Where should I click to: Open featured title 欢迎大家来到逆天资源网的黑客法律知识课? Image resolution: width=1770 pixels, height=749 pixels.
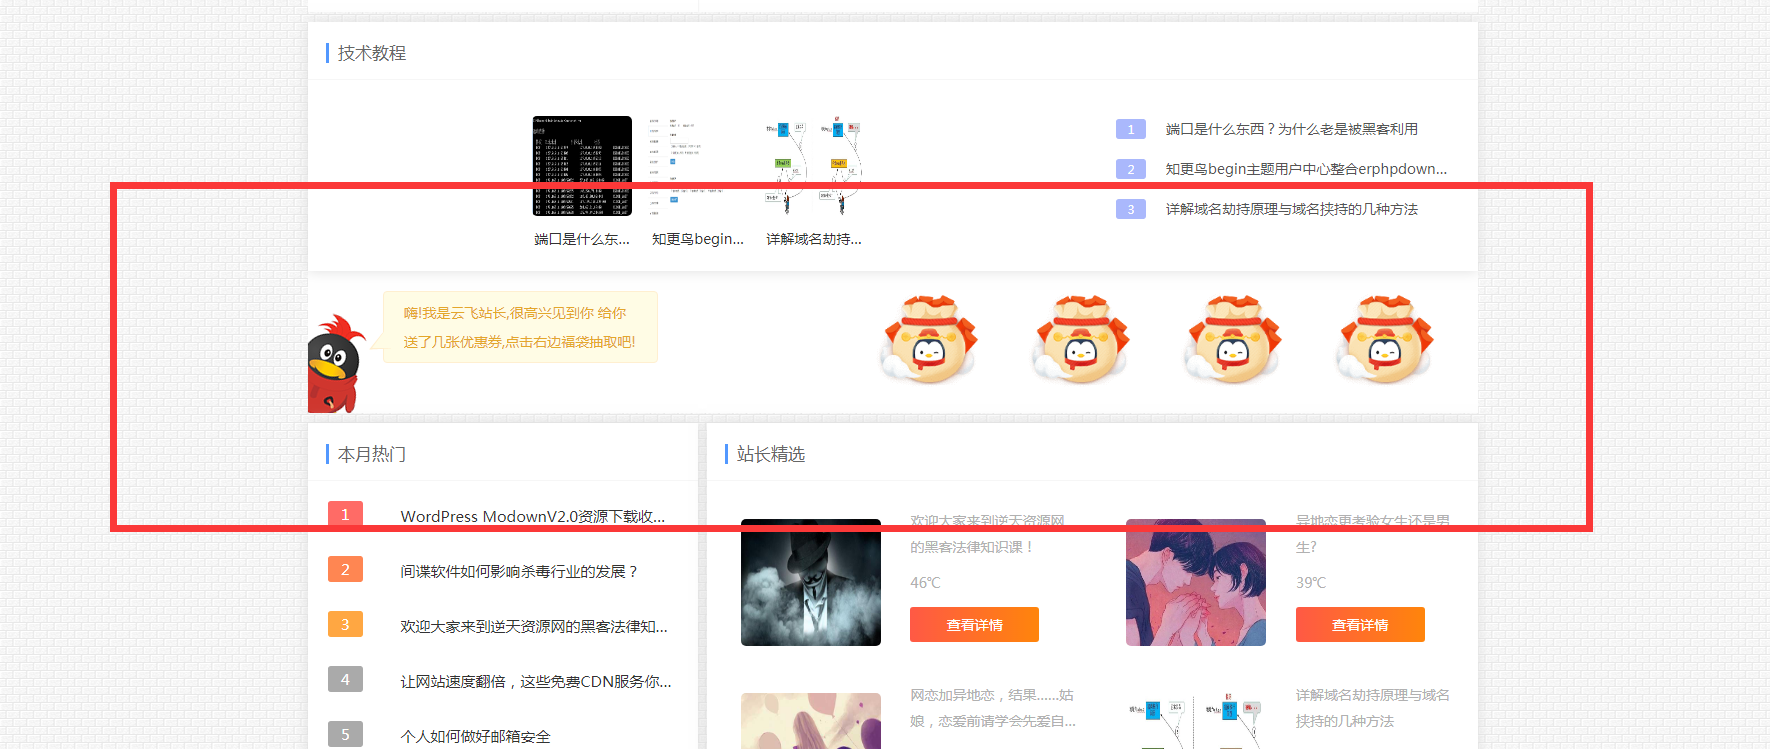(x=987, y=534)
